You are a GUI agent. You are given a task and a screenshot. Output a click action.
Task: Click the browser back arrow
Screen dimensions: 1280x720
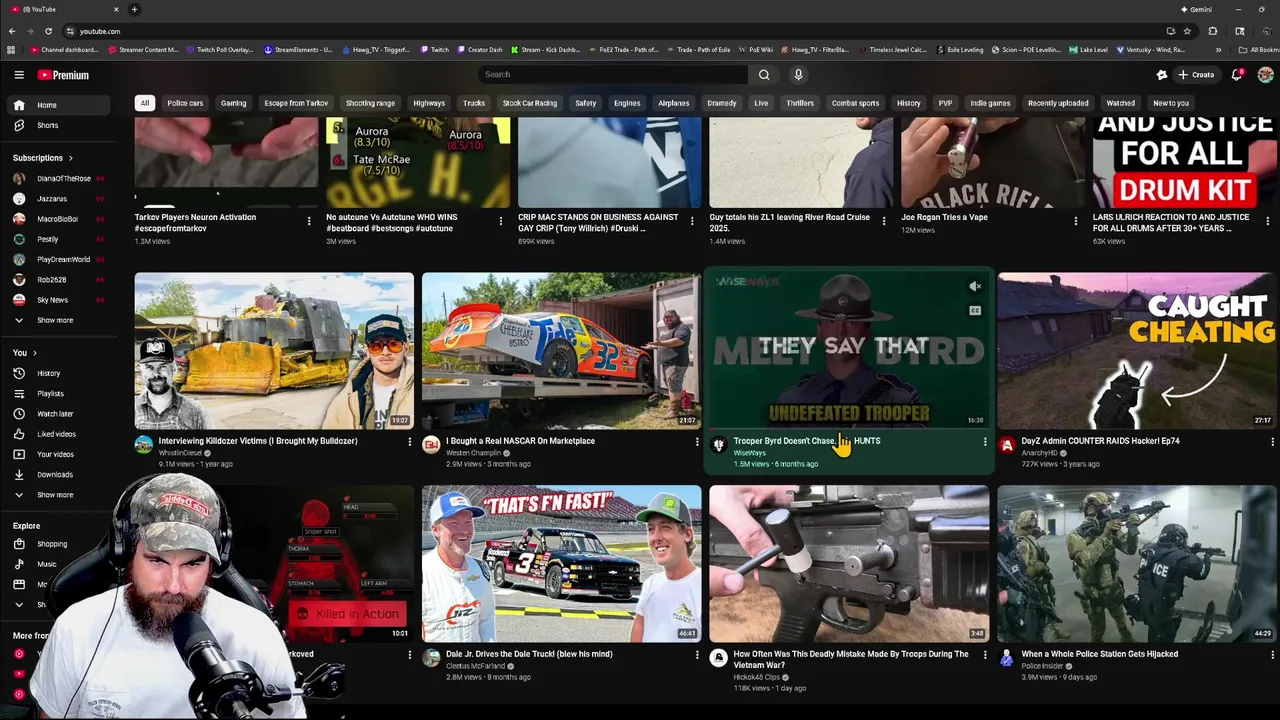13,31
